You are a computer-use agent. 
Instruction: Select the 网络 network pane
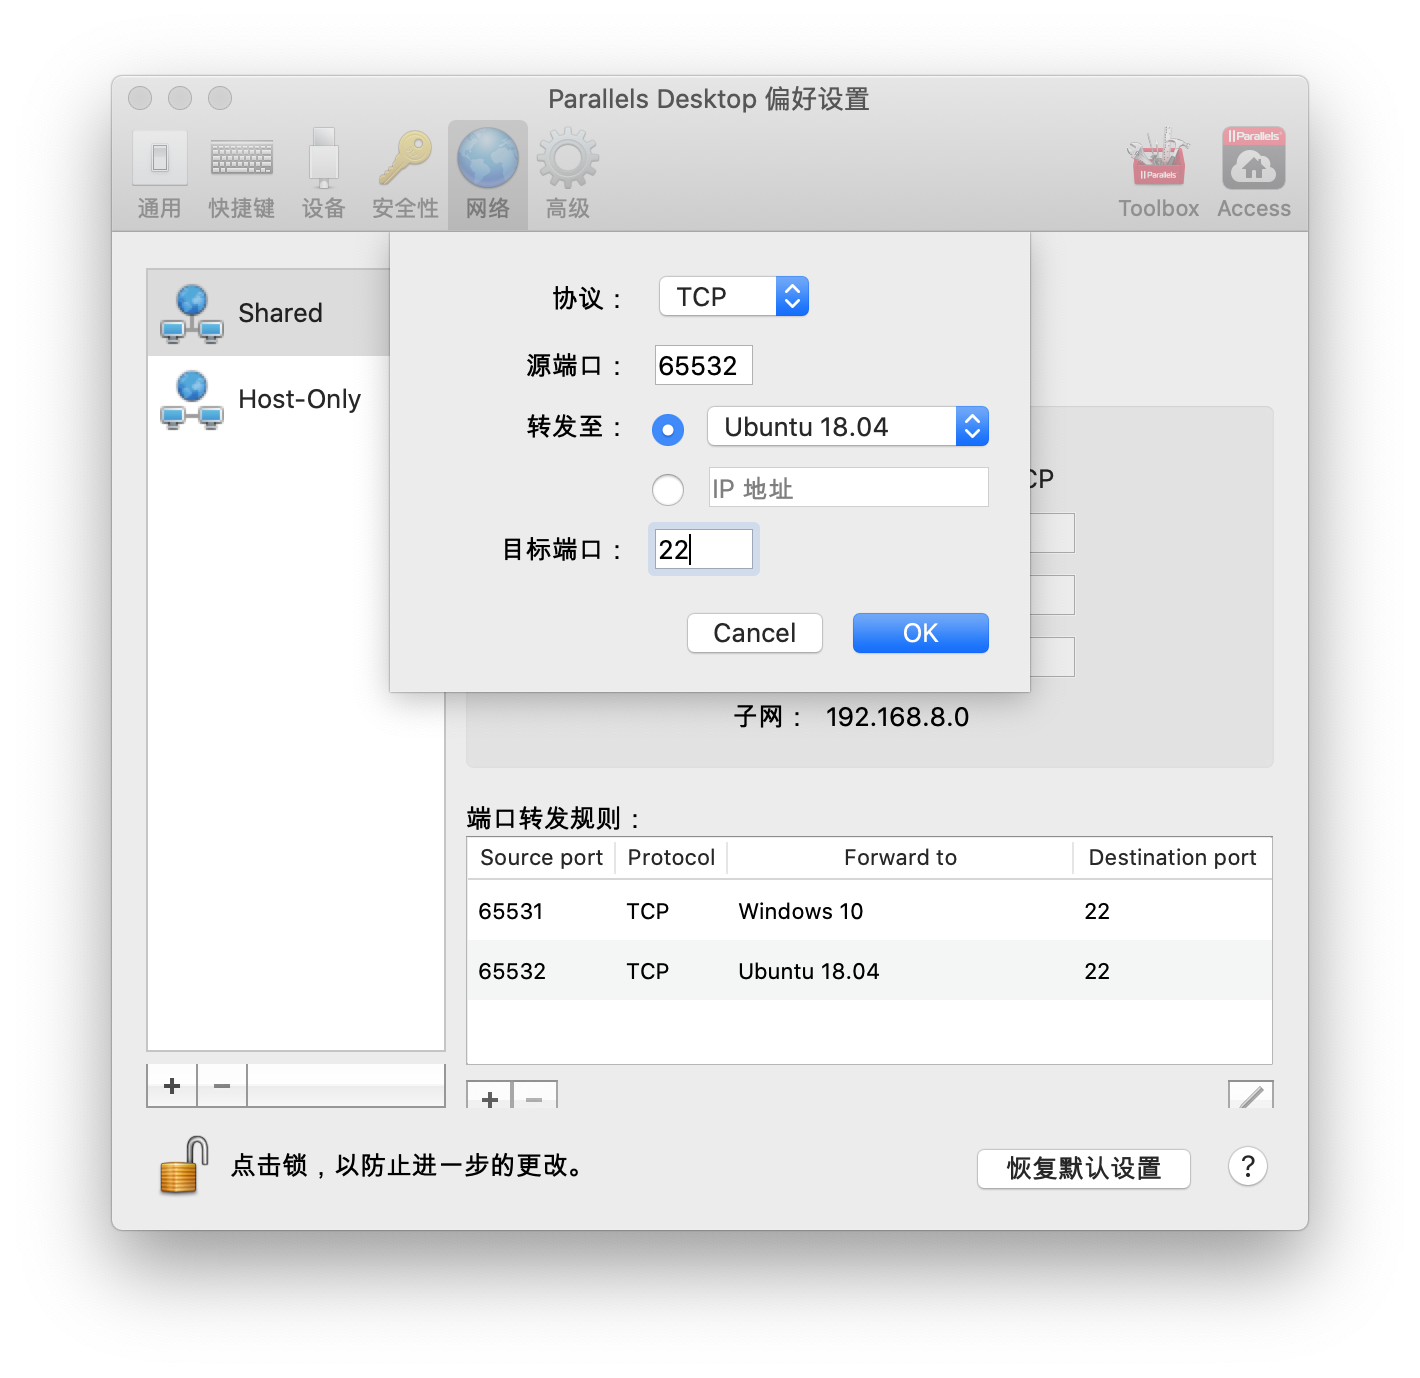click(x=488, y=174)
